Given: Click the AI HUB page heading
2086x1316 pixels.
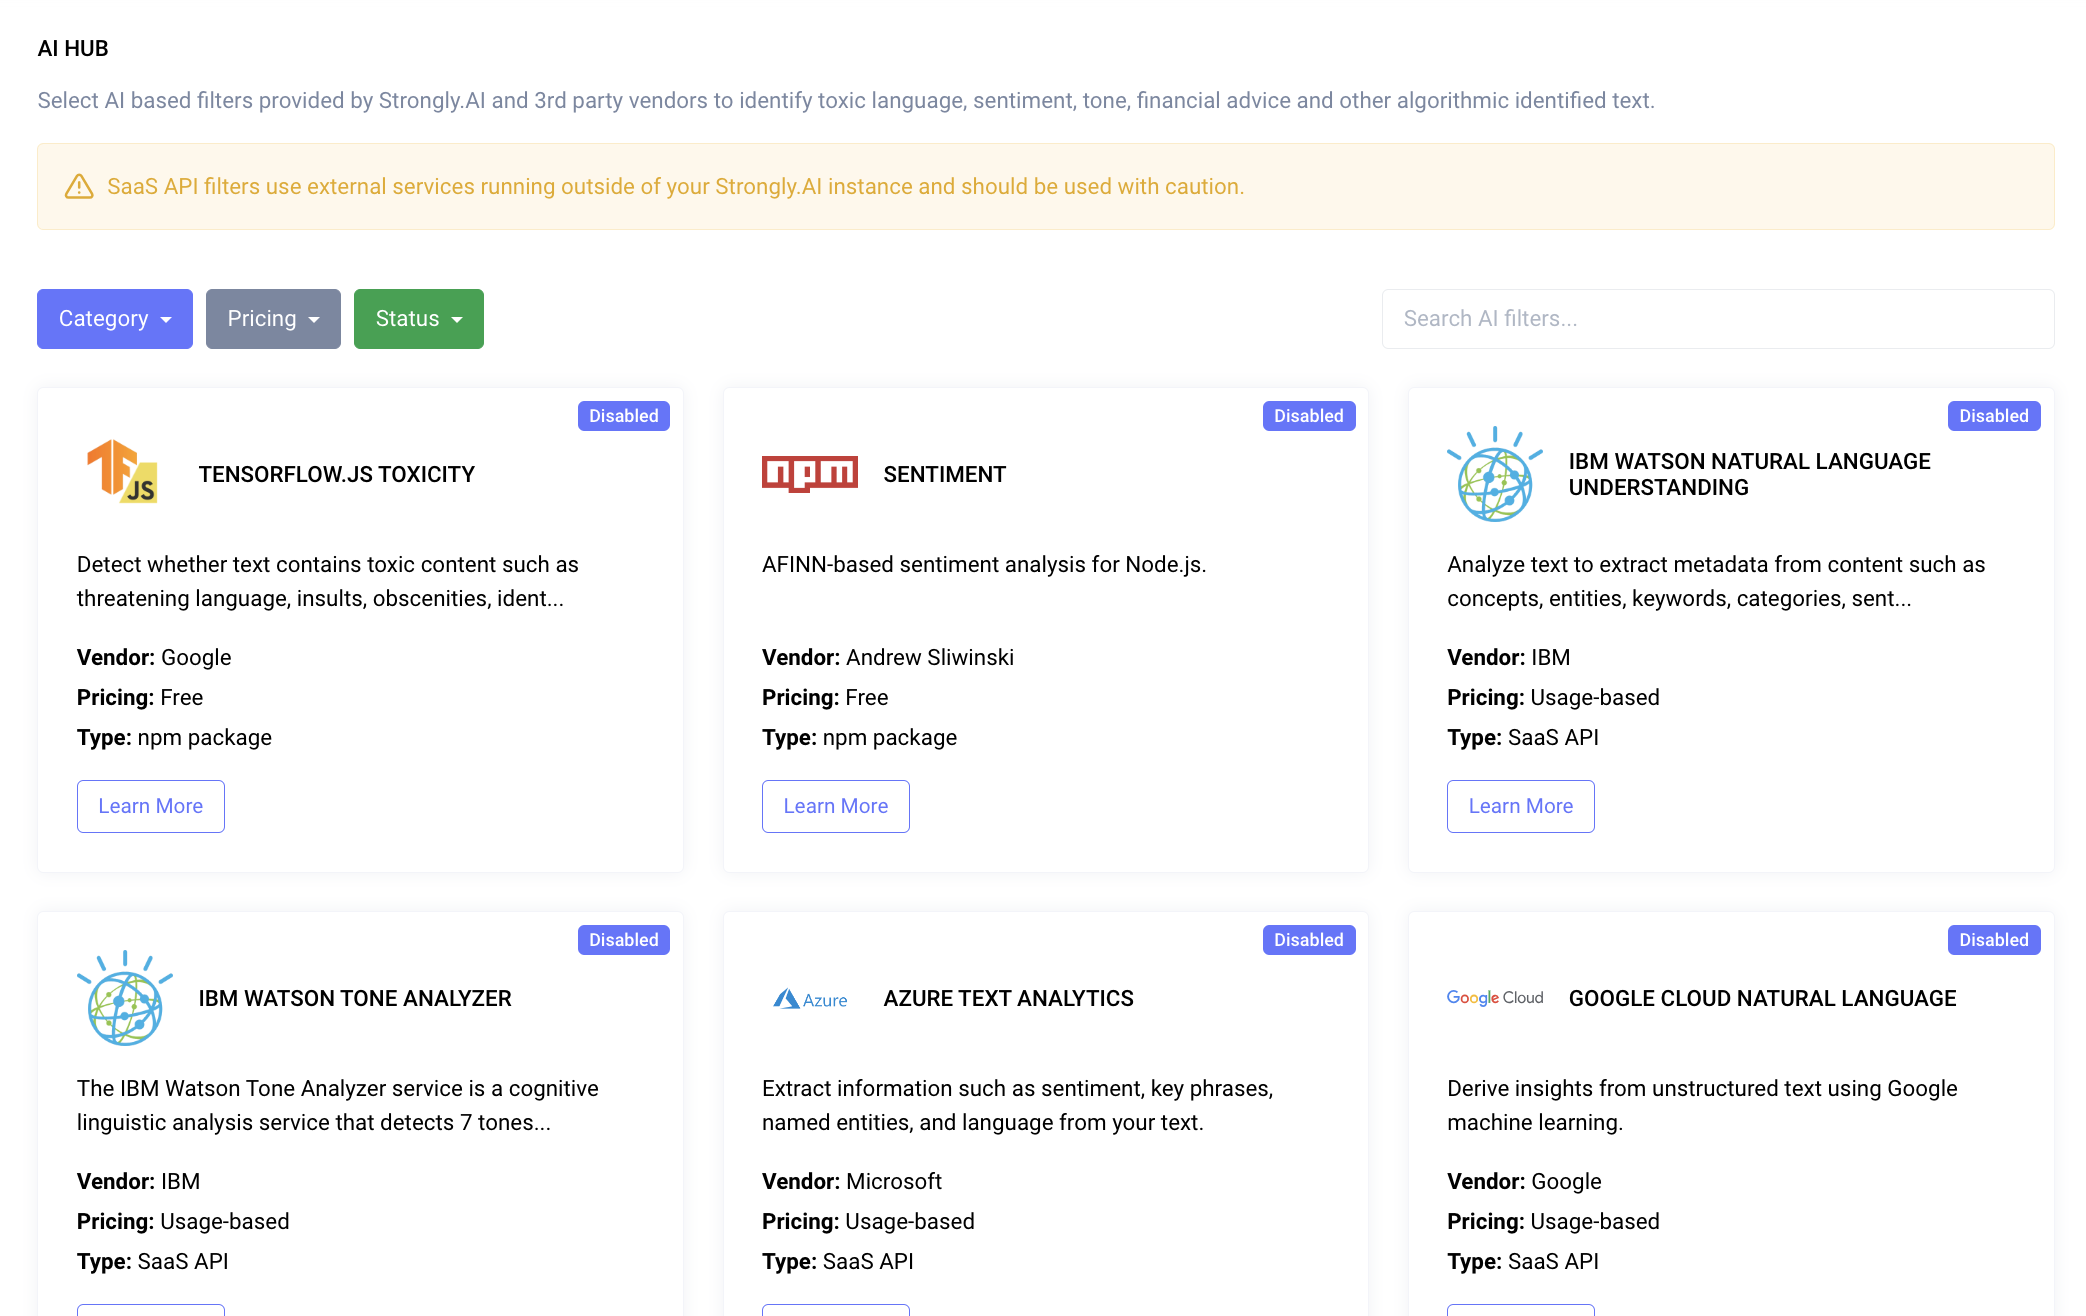Looking at the screenshot, I should (x=73, y=48).
